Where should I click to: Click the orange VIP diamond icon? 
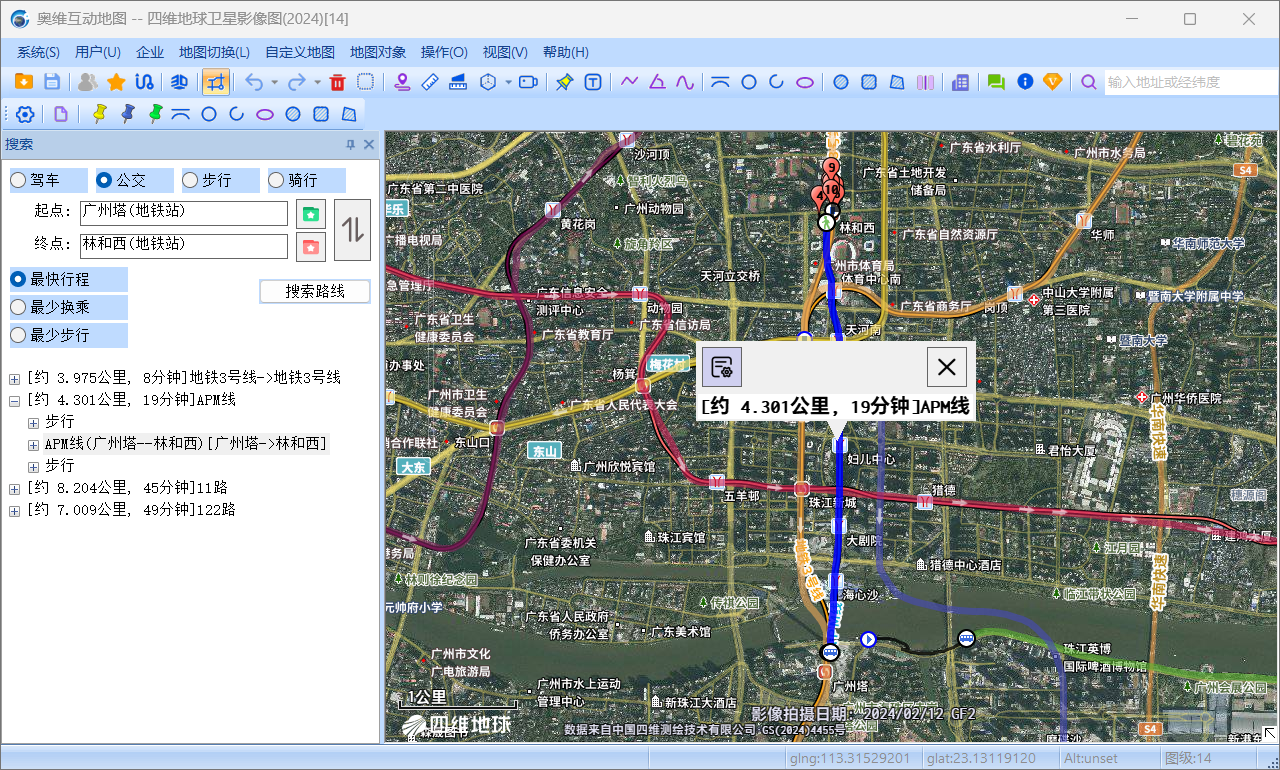(1052, 82)
